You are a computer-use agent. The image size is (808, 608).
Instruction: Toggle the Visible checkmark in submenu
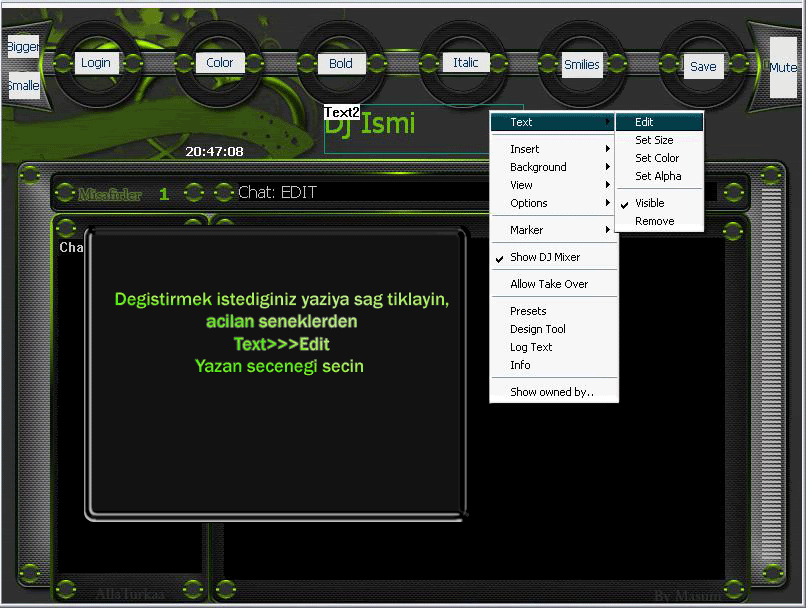tap(650, 203)
